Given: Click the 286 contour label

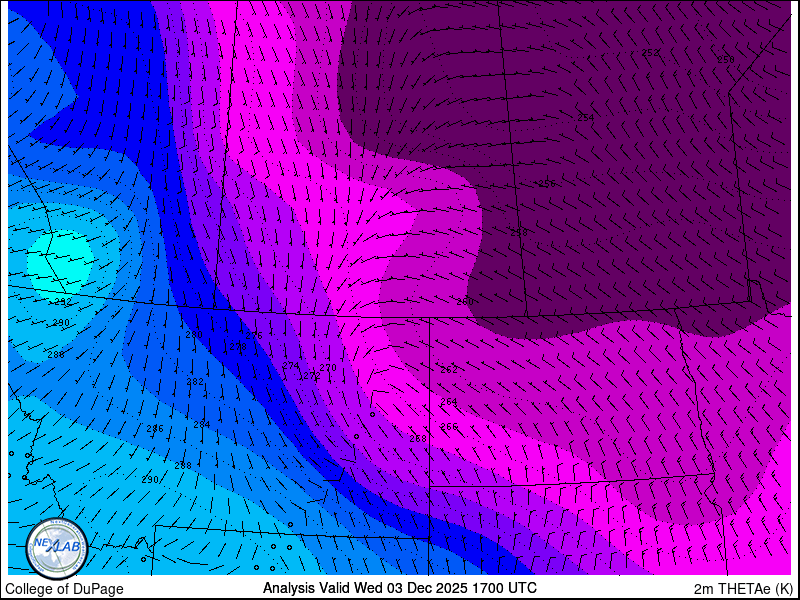Looking at the screenshot, I should pos(155,429).
